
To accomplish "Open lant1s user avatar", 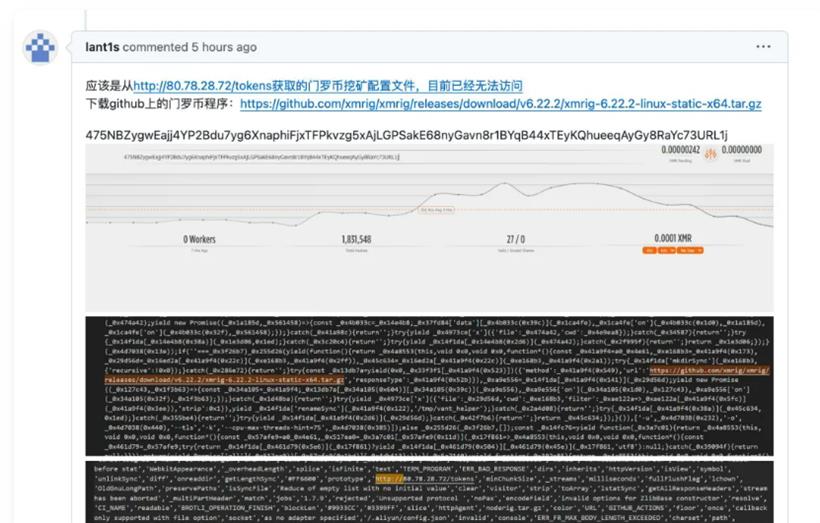I will tap(40, 48).
